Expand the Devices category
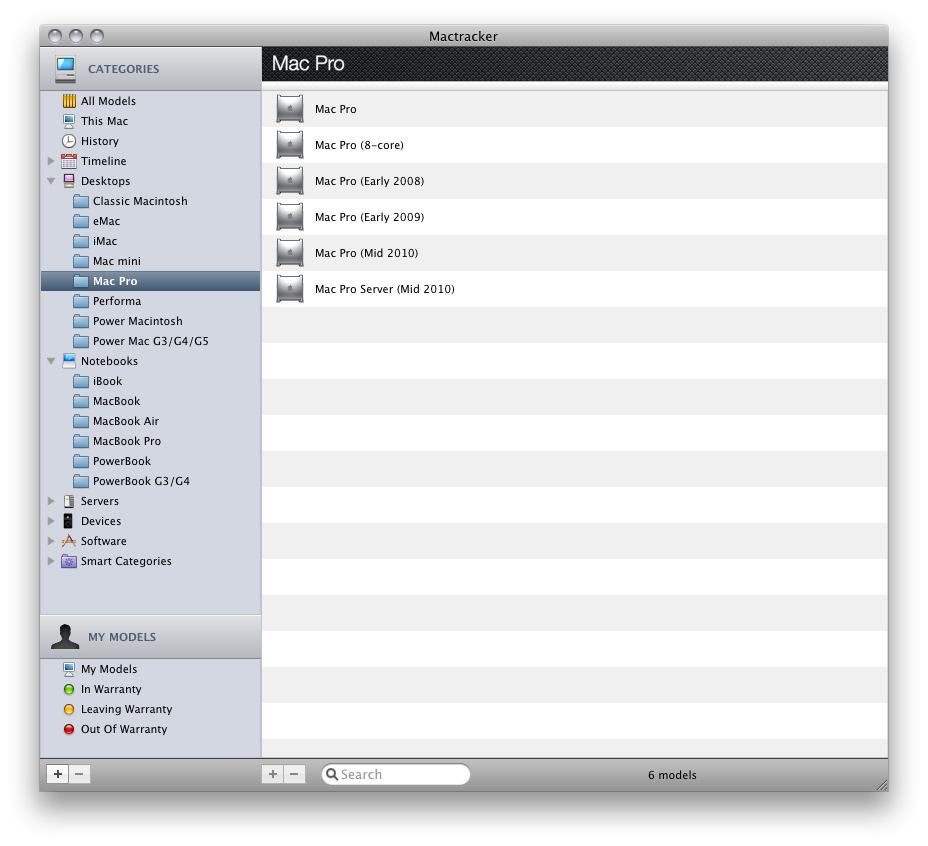The height and width of the screenshot is (846, 928). [x=51, y=521]
